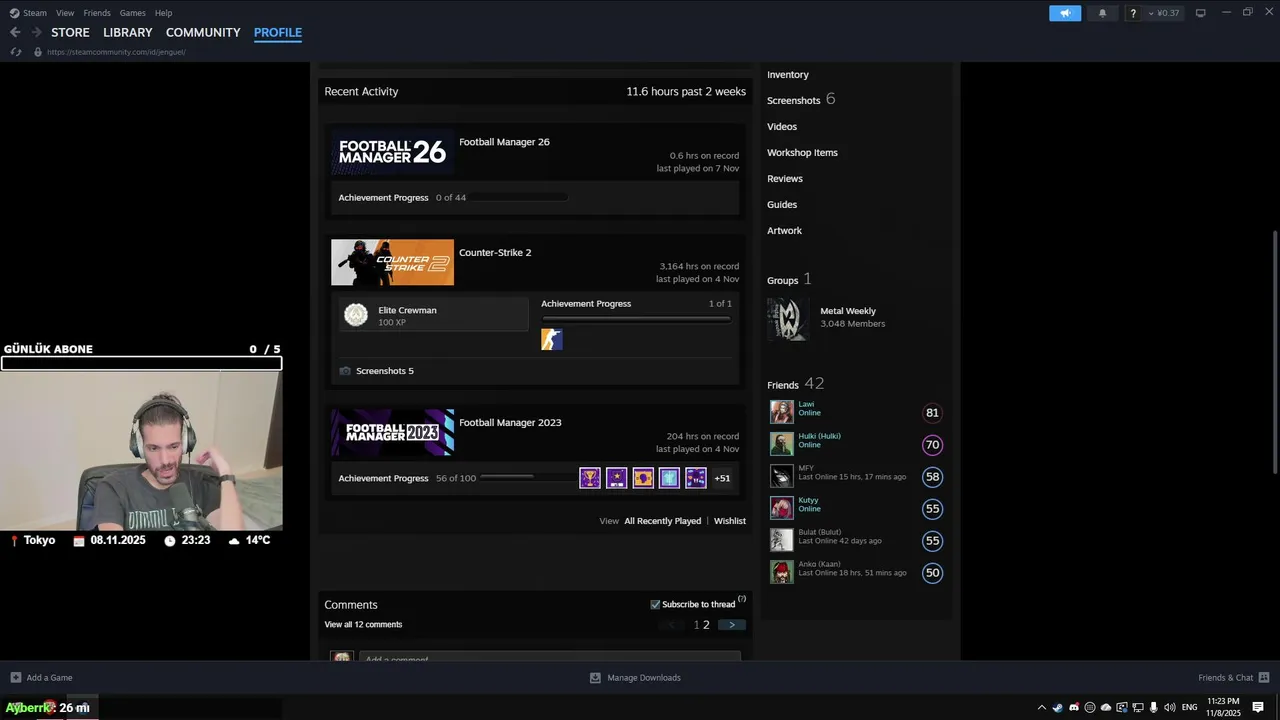Open the Artwork link
The image size is (1280, 720).
pos(784,231)
